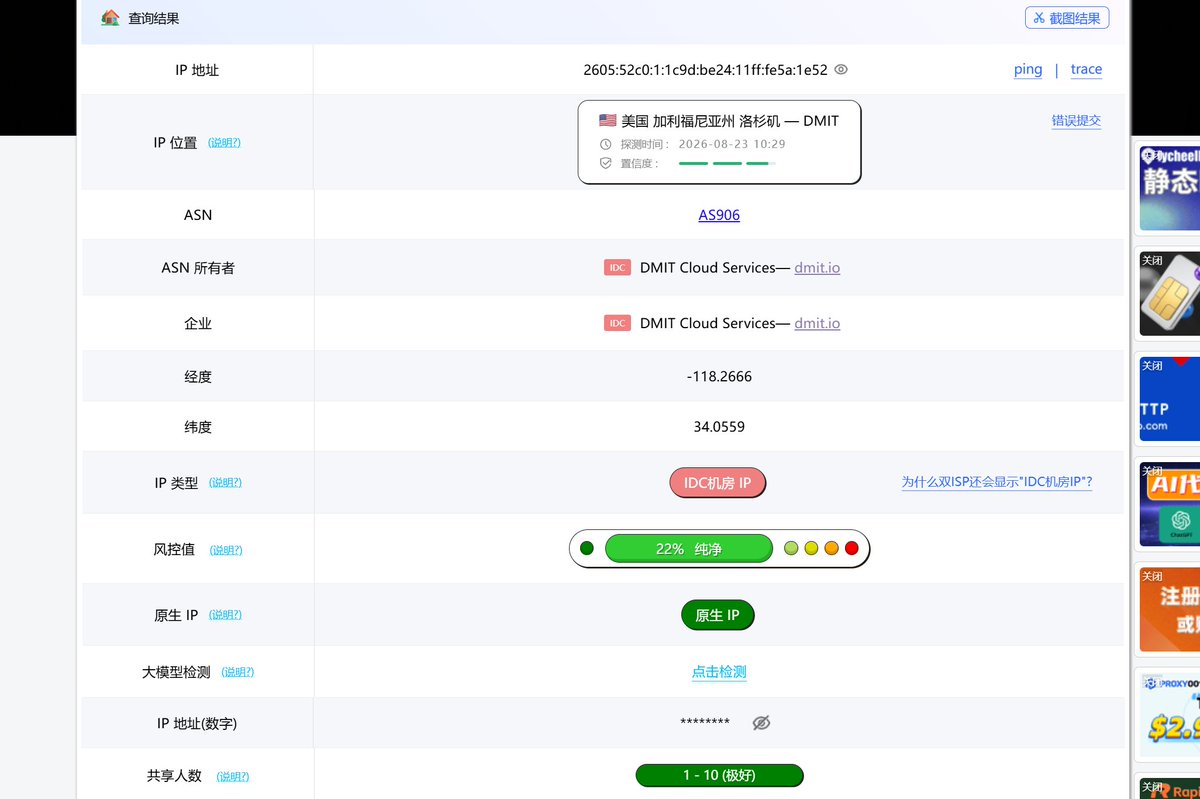Open the 说明? link beside 风控值
The width and height of the screenshot is (1200, 799).
point(226,550)
